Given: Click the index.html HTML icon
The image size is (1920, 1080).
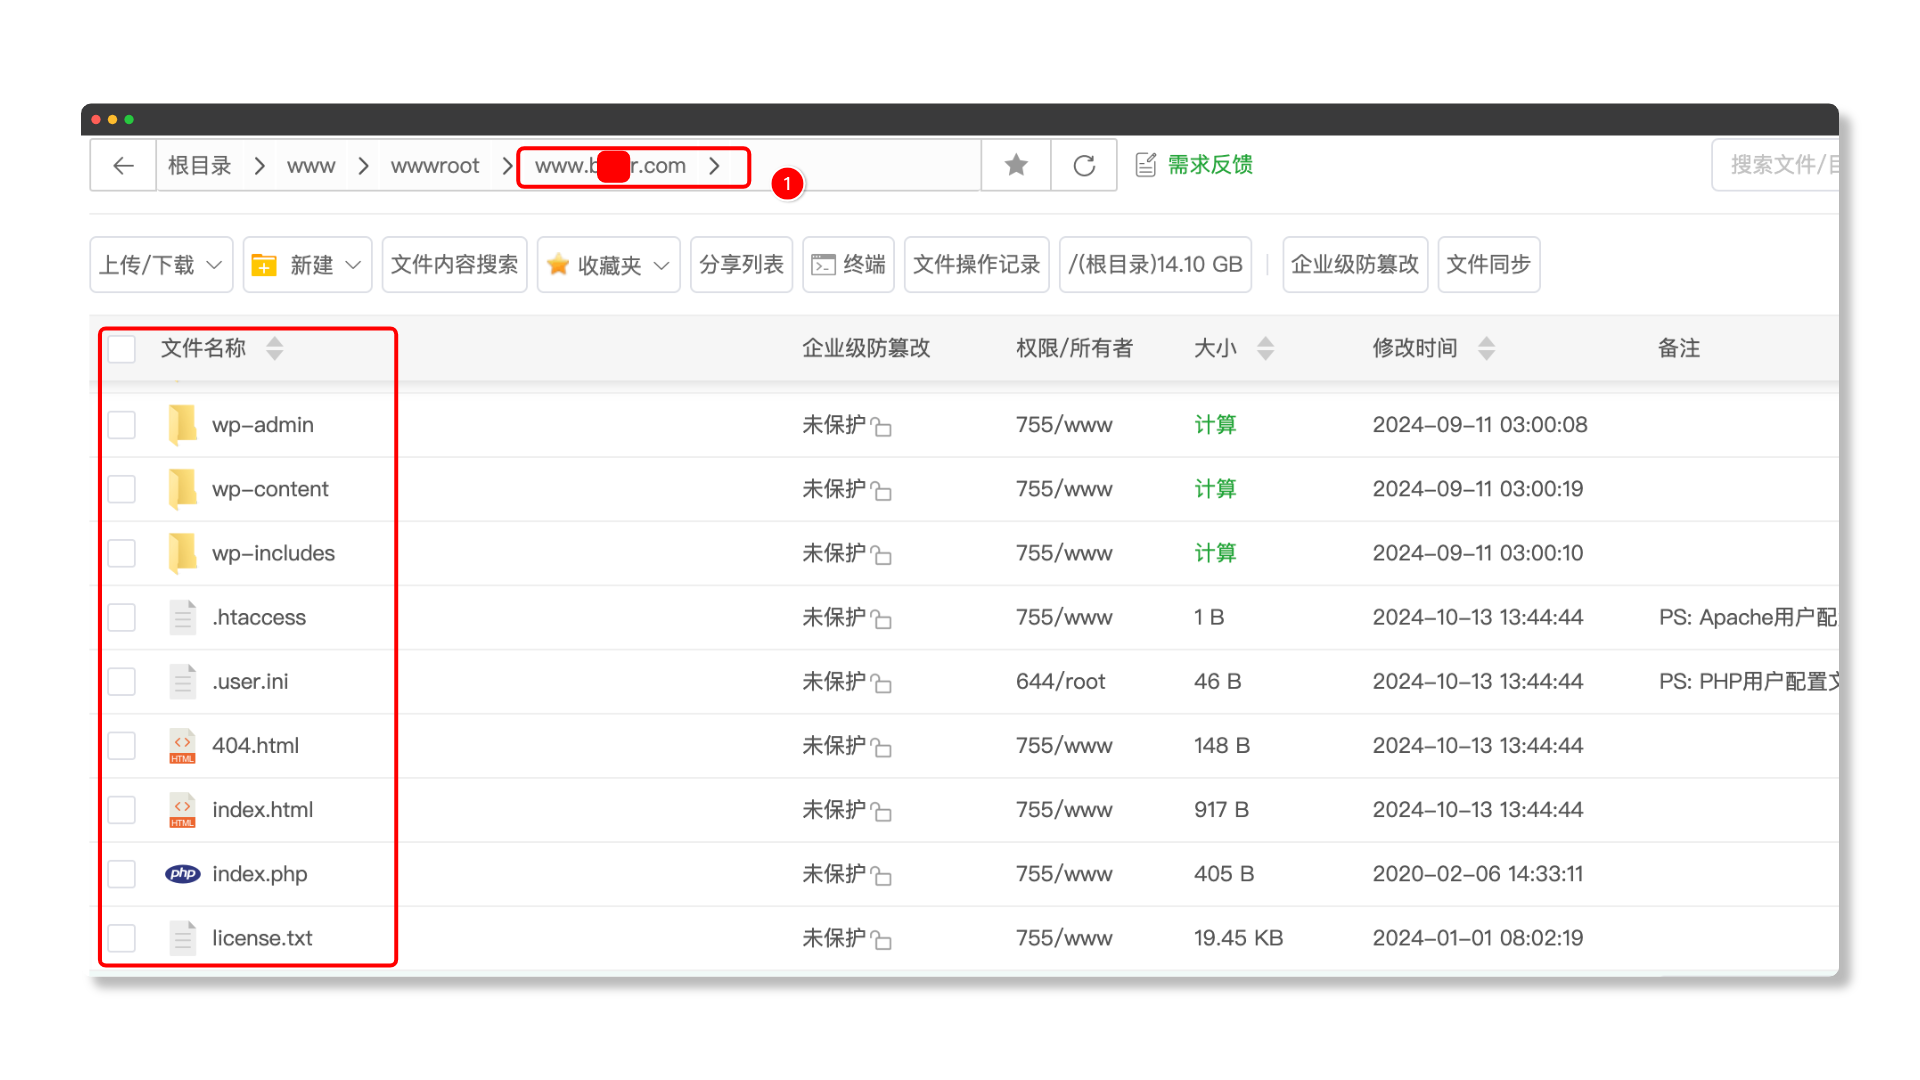Looking at the screenshot, I should (x=182, y=810).
